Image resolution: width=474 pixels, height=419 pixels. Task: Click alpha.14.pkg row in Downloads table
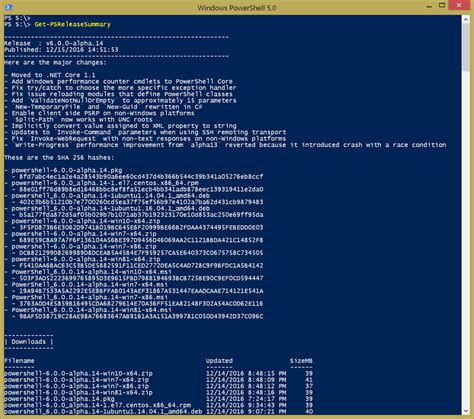159,399
